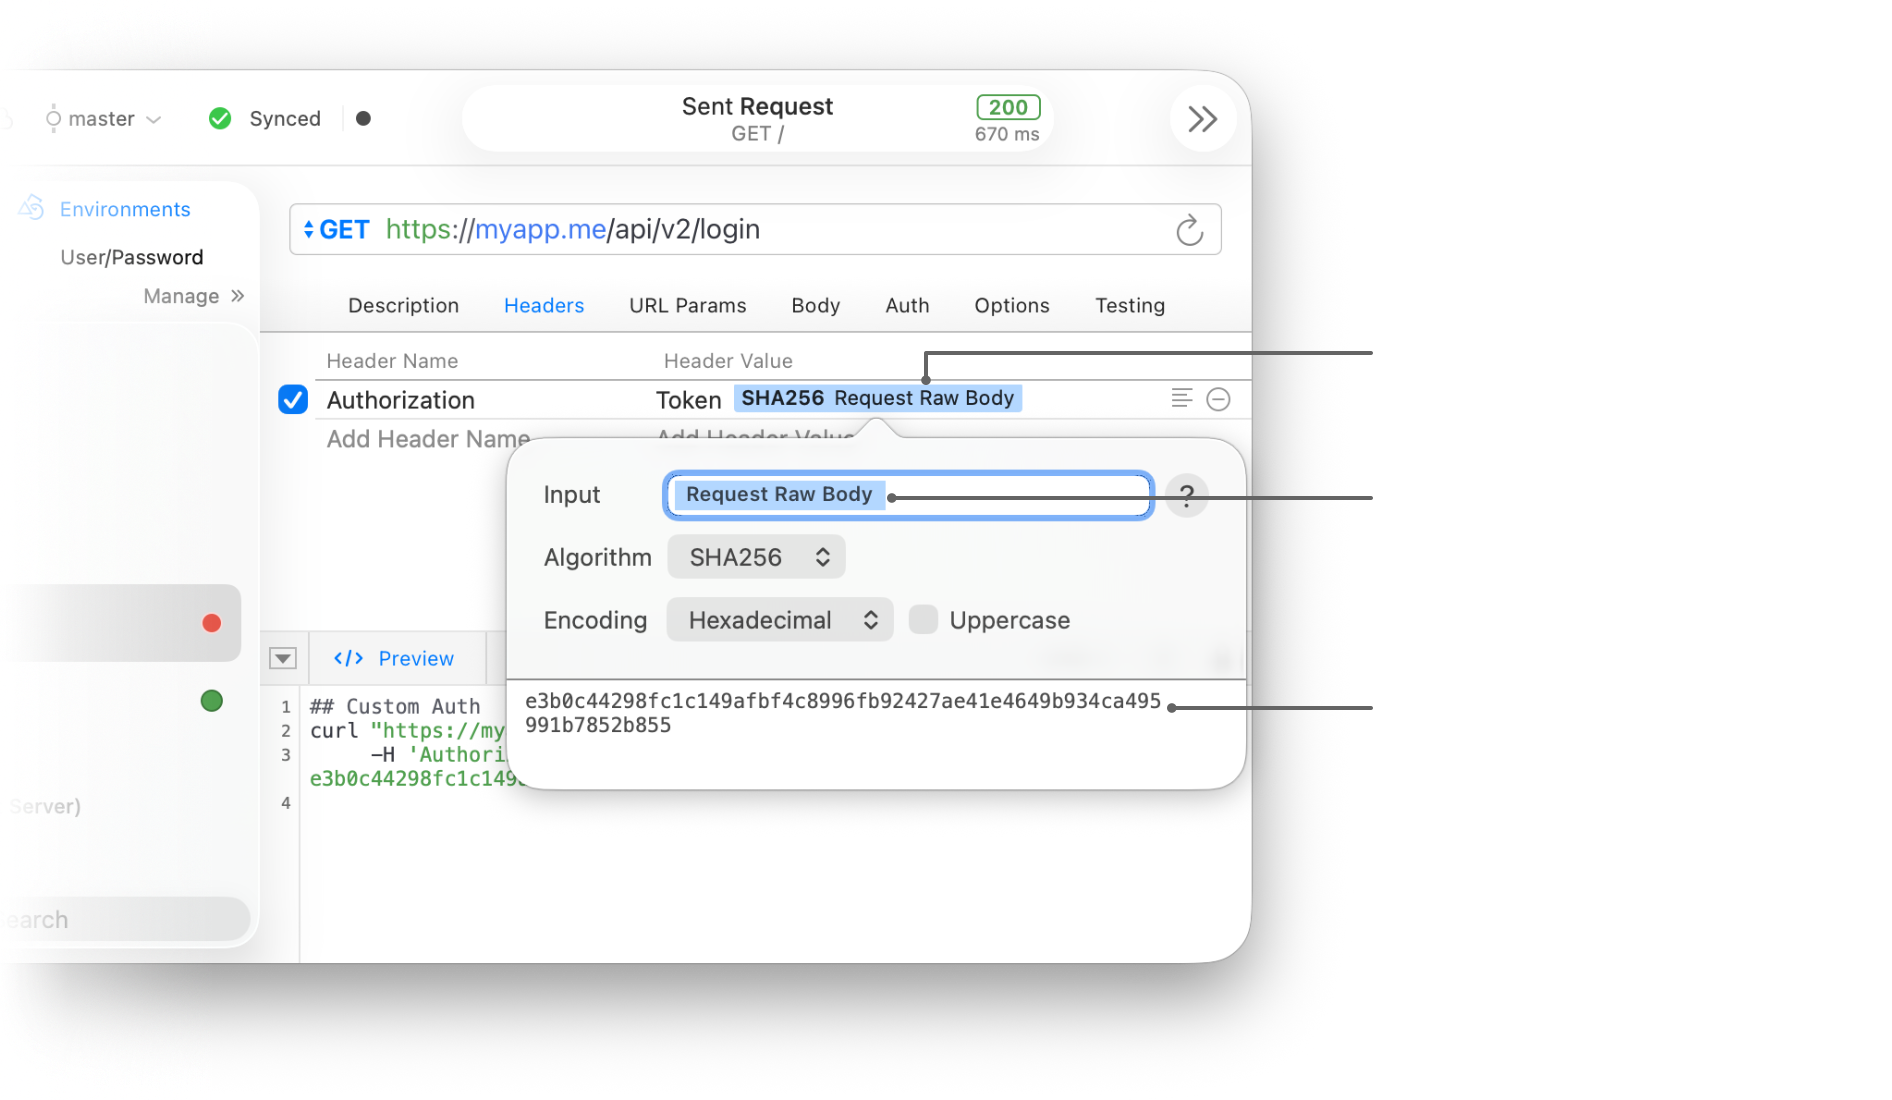The width and height of the screenshot is (1892, 1100).
Task: Click the red status dot in sidebar
Action: pyautogui.click(x=211, y=623)
